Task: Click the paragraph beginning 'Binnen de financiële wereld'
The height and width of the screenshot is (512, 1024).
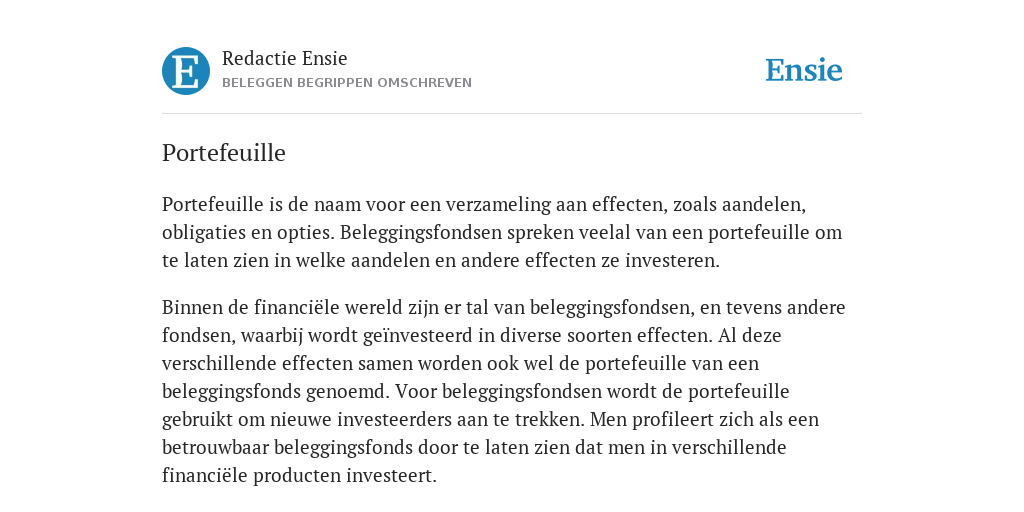Action: click(504, 391)
